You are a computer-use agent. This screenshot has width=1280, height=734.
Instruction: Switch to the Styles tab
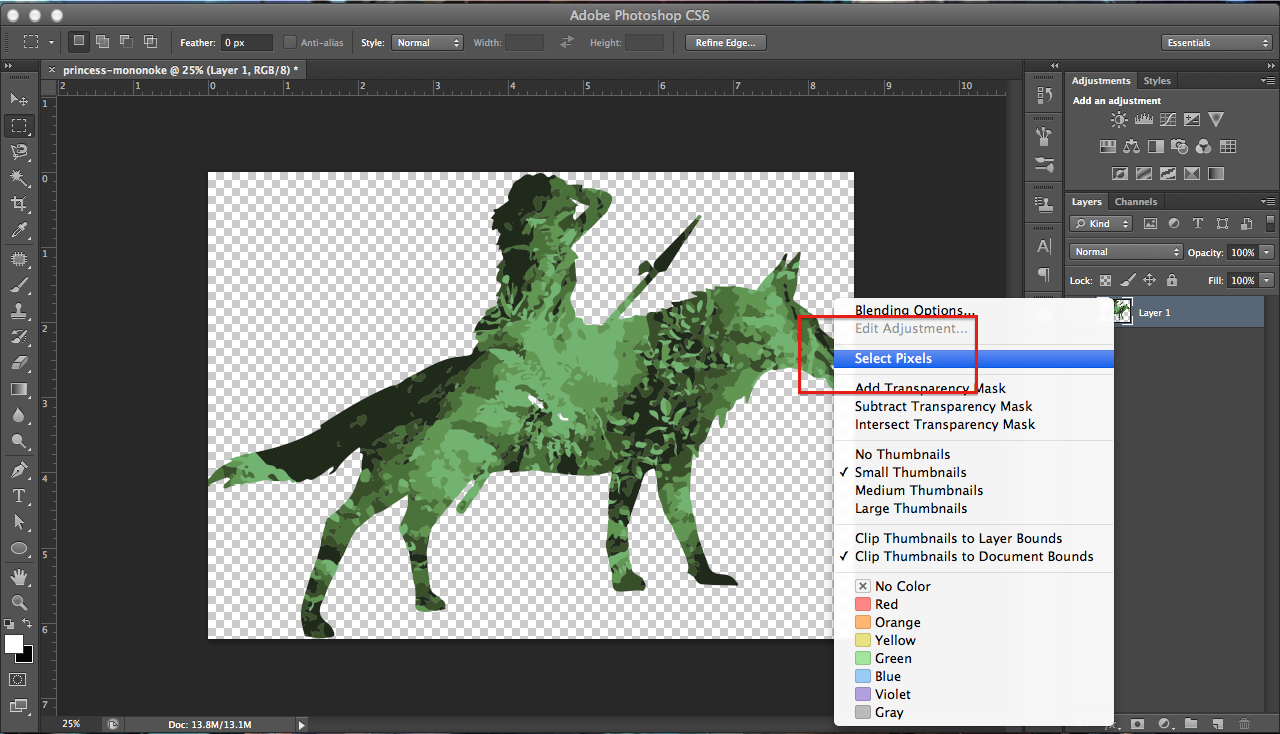[x=1157, y=81]
